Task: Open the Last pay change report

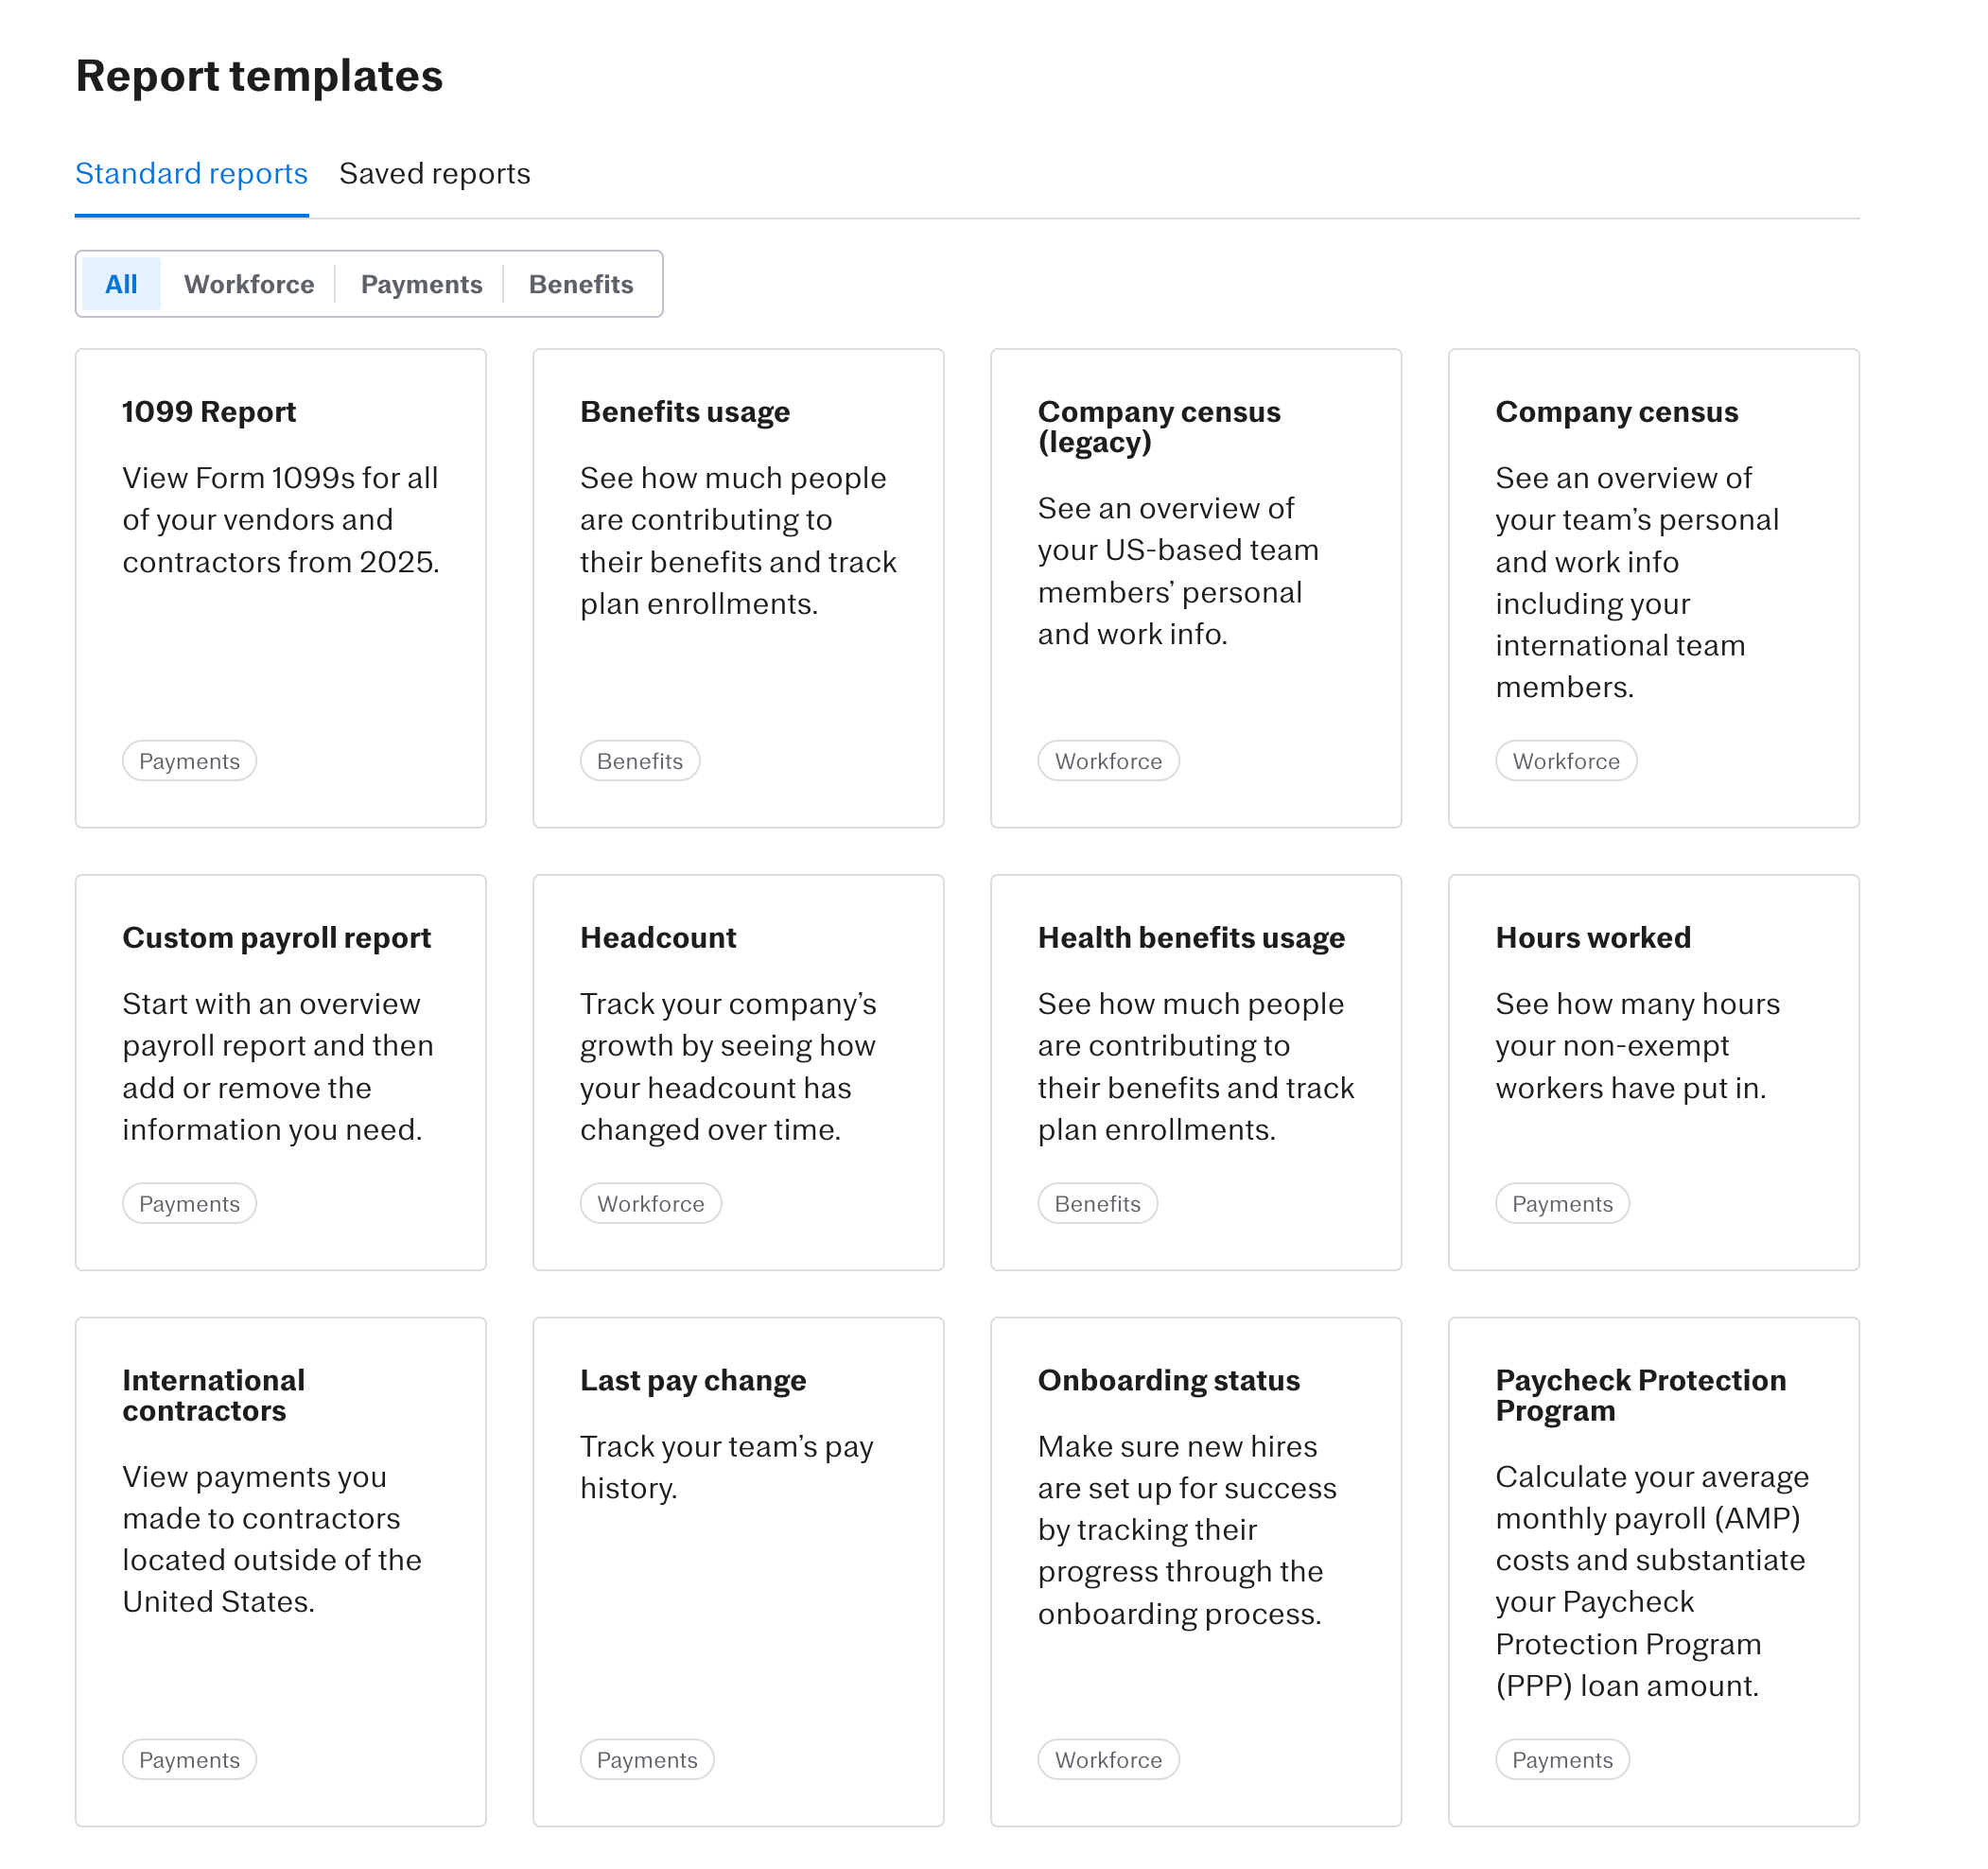Action: click(692, 1380)
